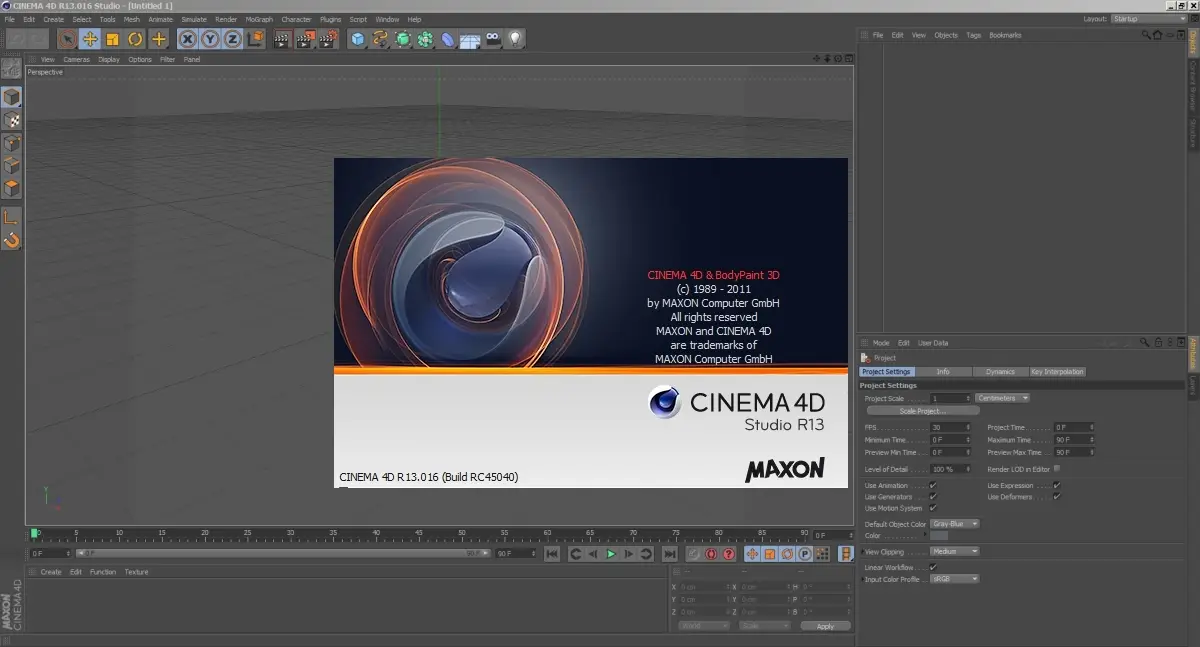Switch to the Key Interpolation tab
This screenshot has height=647, width=1200.
(1057, 372)
